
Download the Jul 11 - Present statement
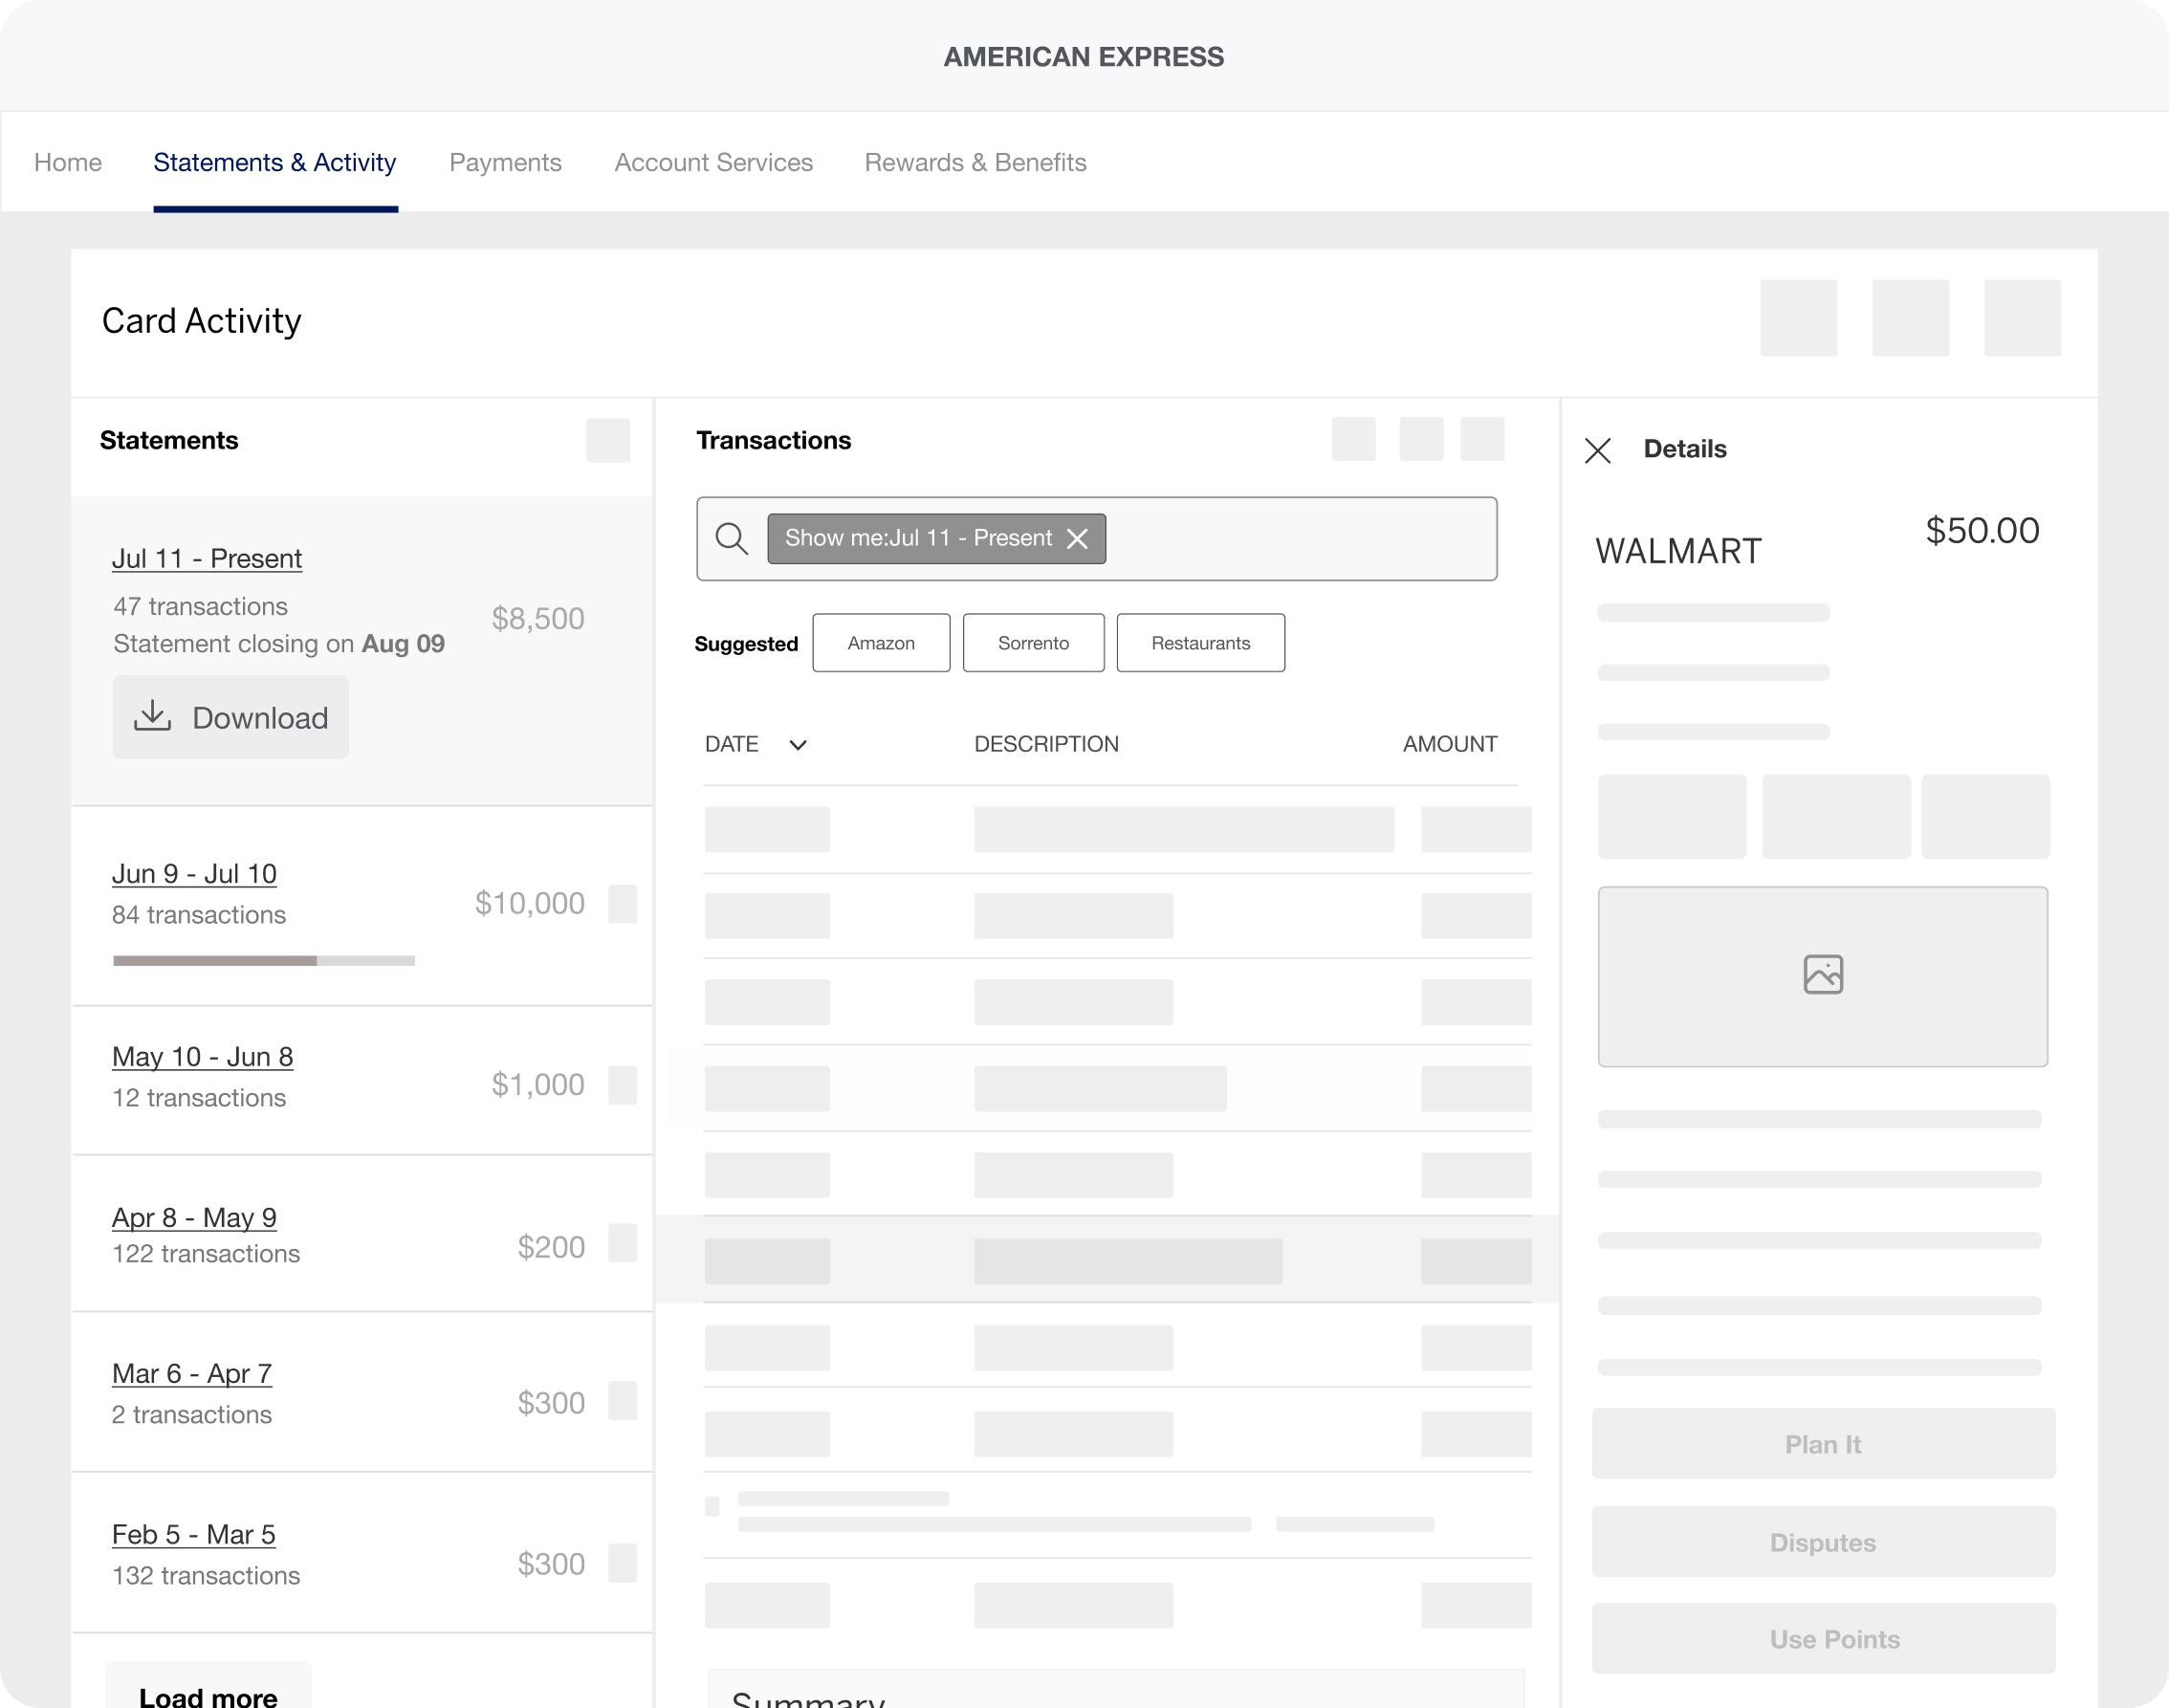(230, 717)
